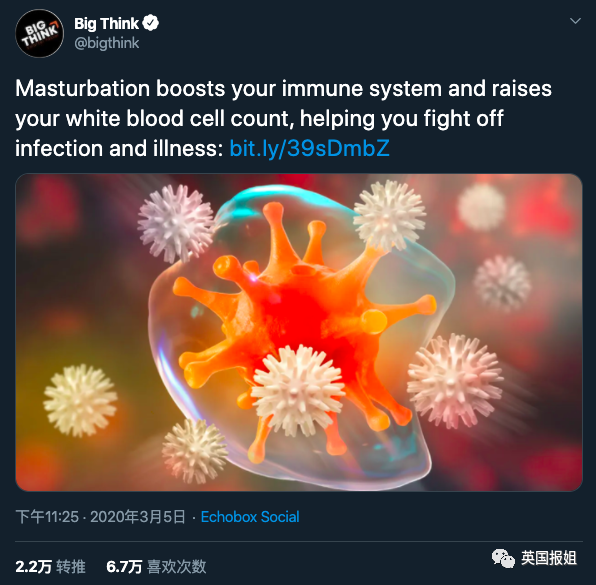View the 6.7万 likes count
596x585 pixels.
124,567
